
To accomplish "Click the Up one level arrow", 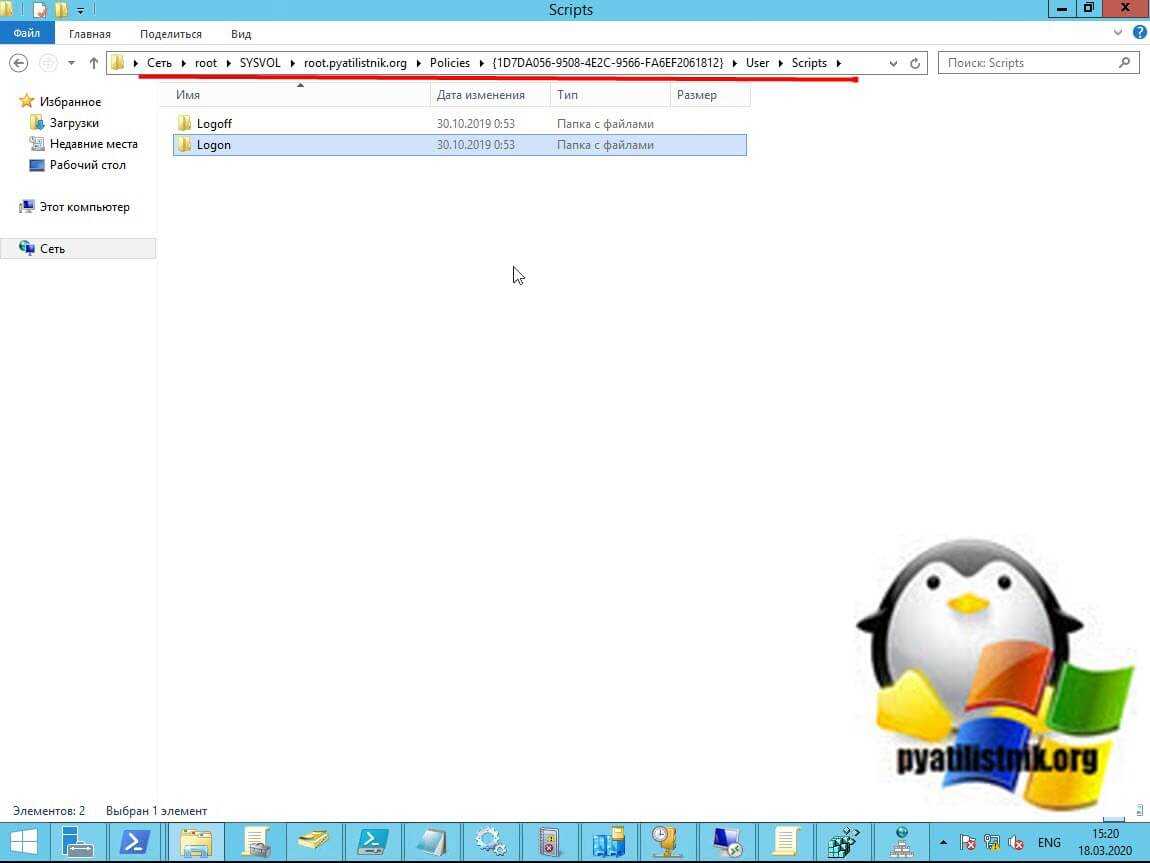I will [94, 63].
